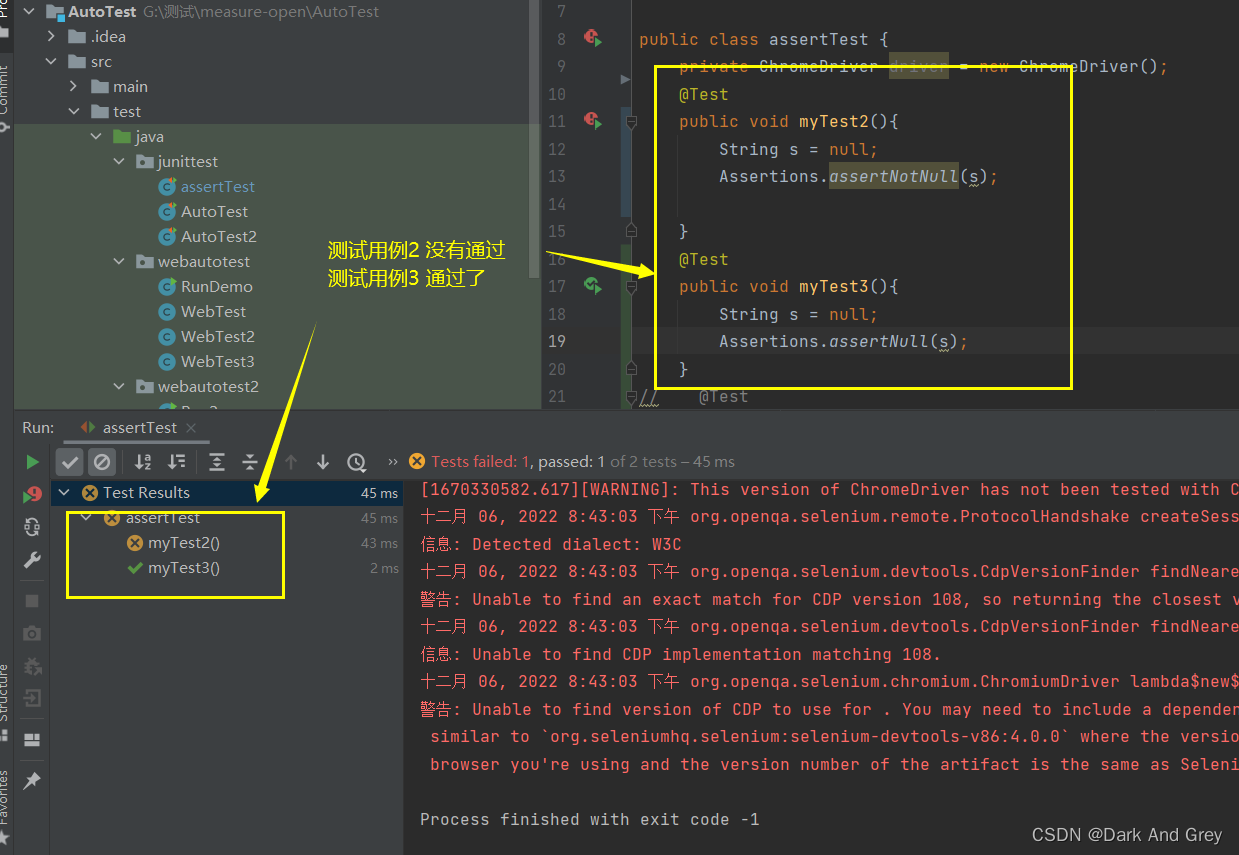Expand the main source folder
This screenshot has width=1239, height=855.
(x=74, y=87)
